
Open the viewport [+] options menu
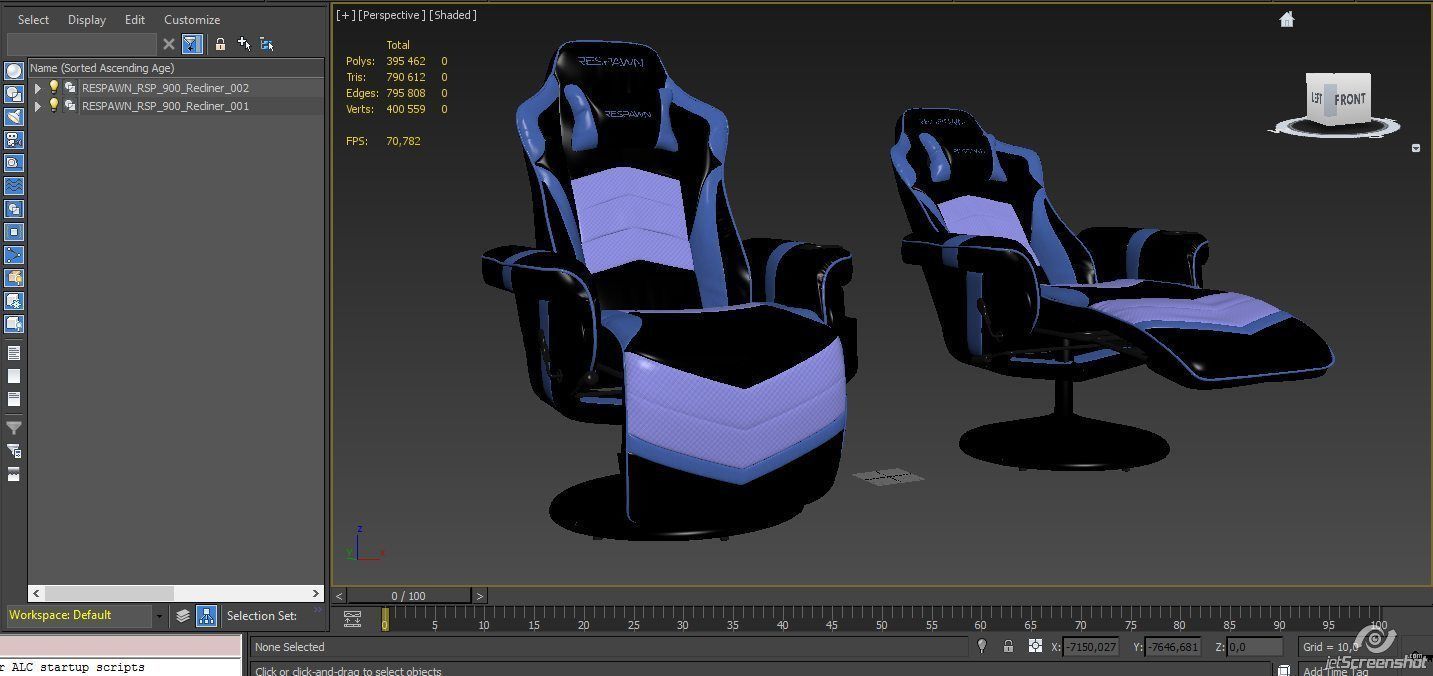(346, 14)
